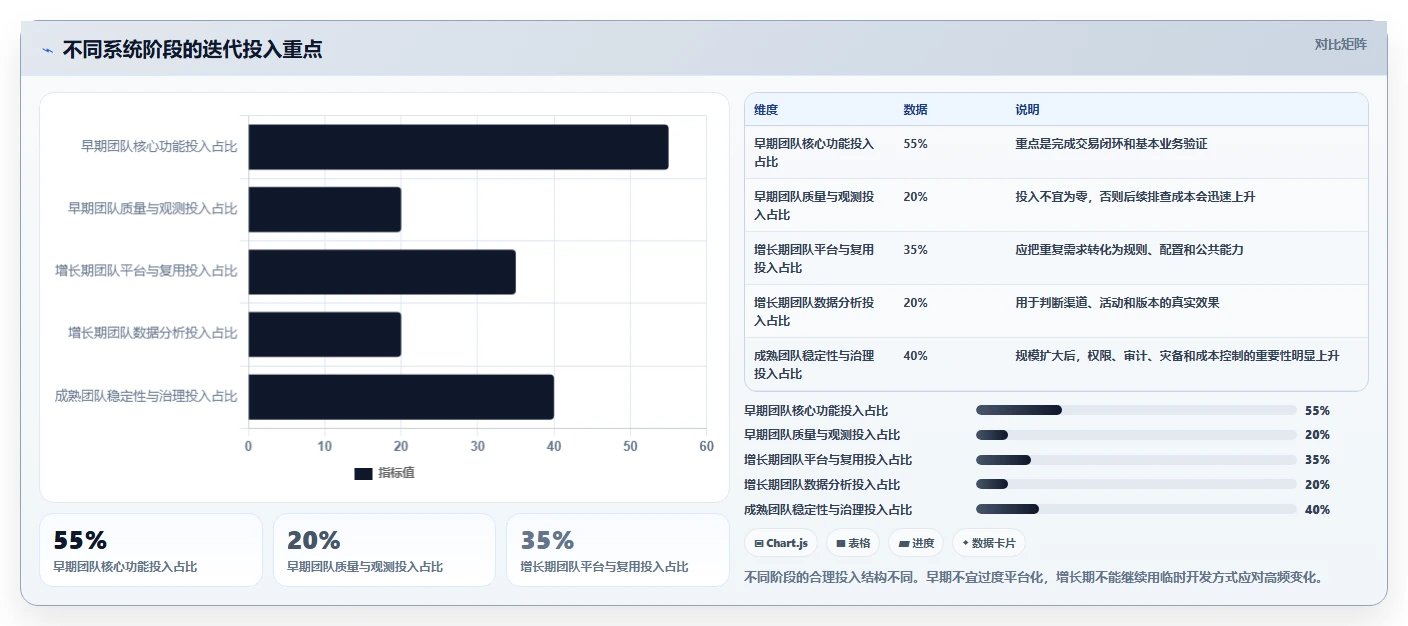The image size is (1408, 626).
Task: Click the y-axis label 早期团队核心功能投入占比
Action: [159, 147]
